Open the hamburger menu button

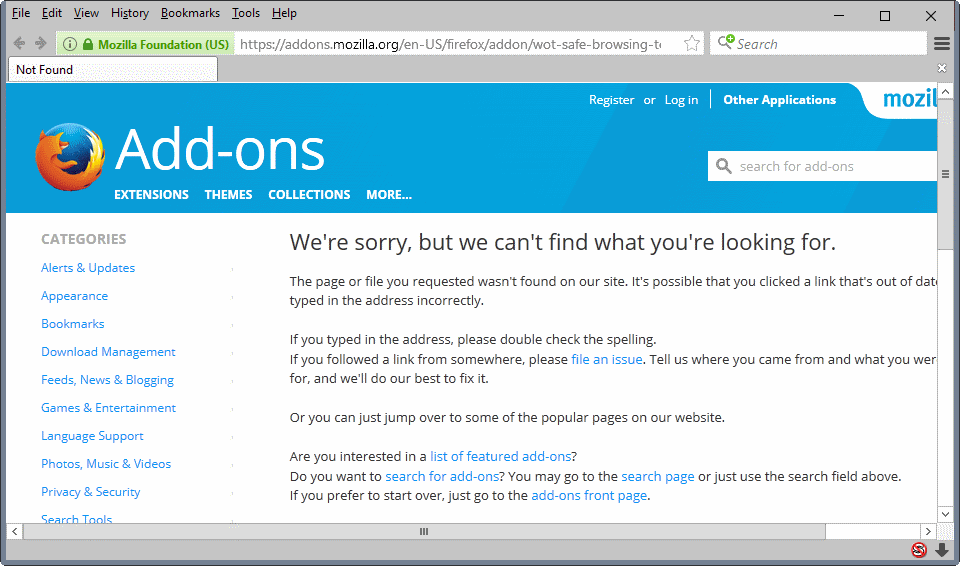942,43
